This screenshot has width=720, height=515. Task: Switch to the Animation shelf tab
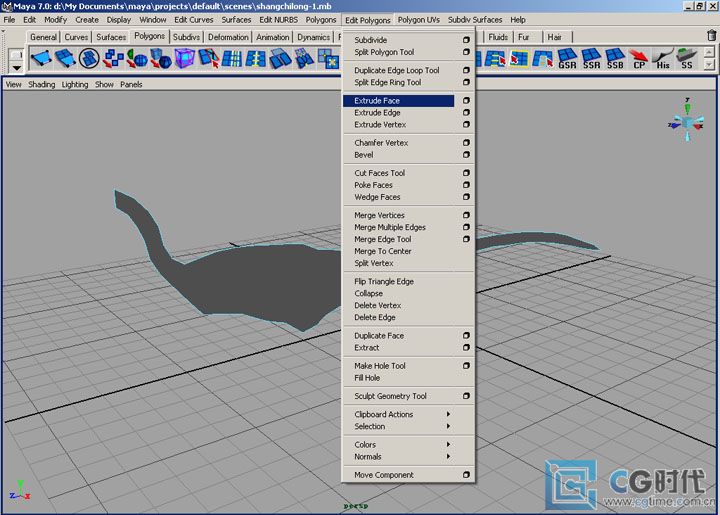click(x=272, y=37)
